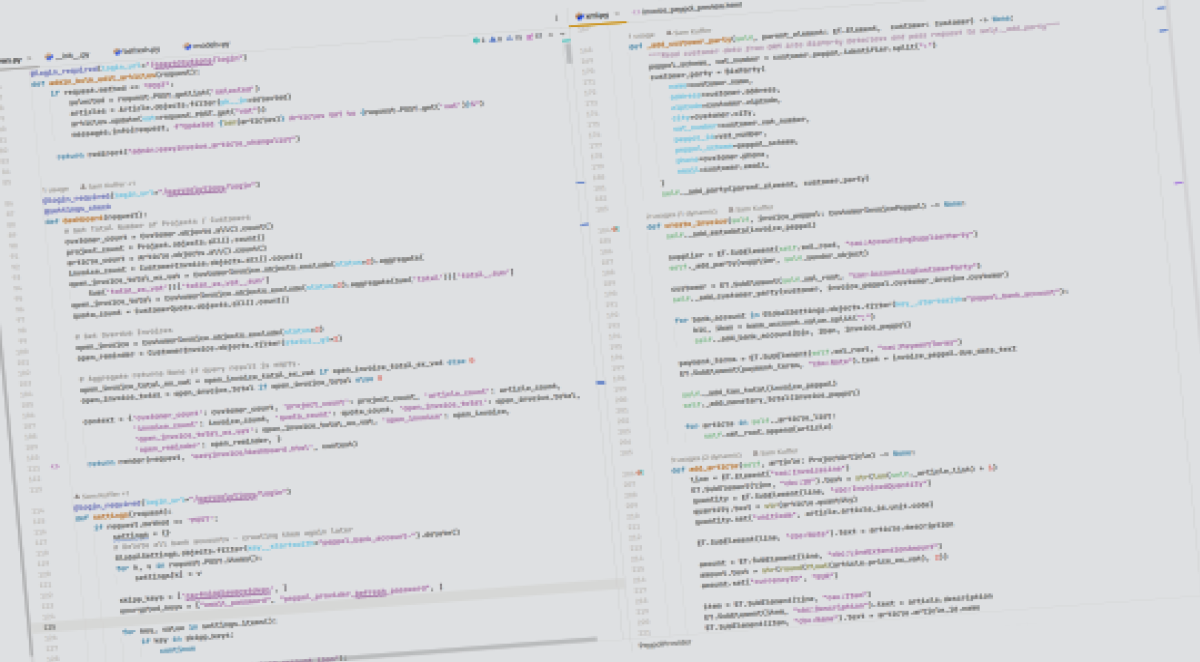Click the left editor vertical scrollbar thumb

[x=570, y=53]
